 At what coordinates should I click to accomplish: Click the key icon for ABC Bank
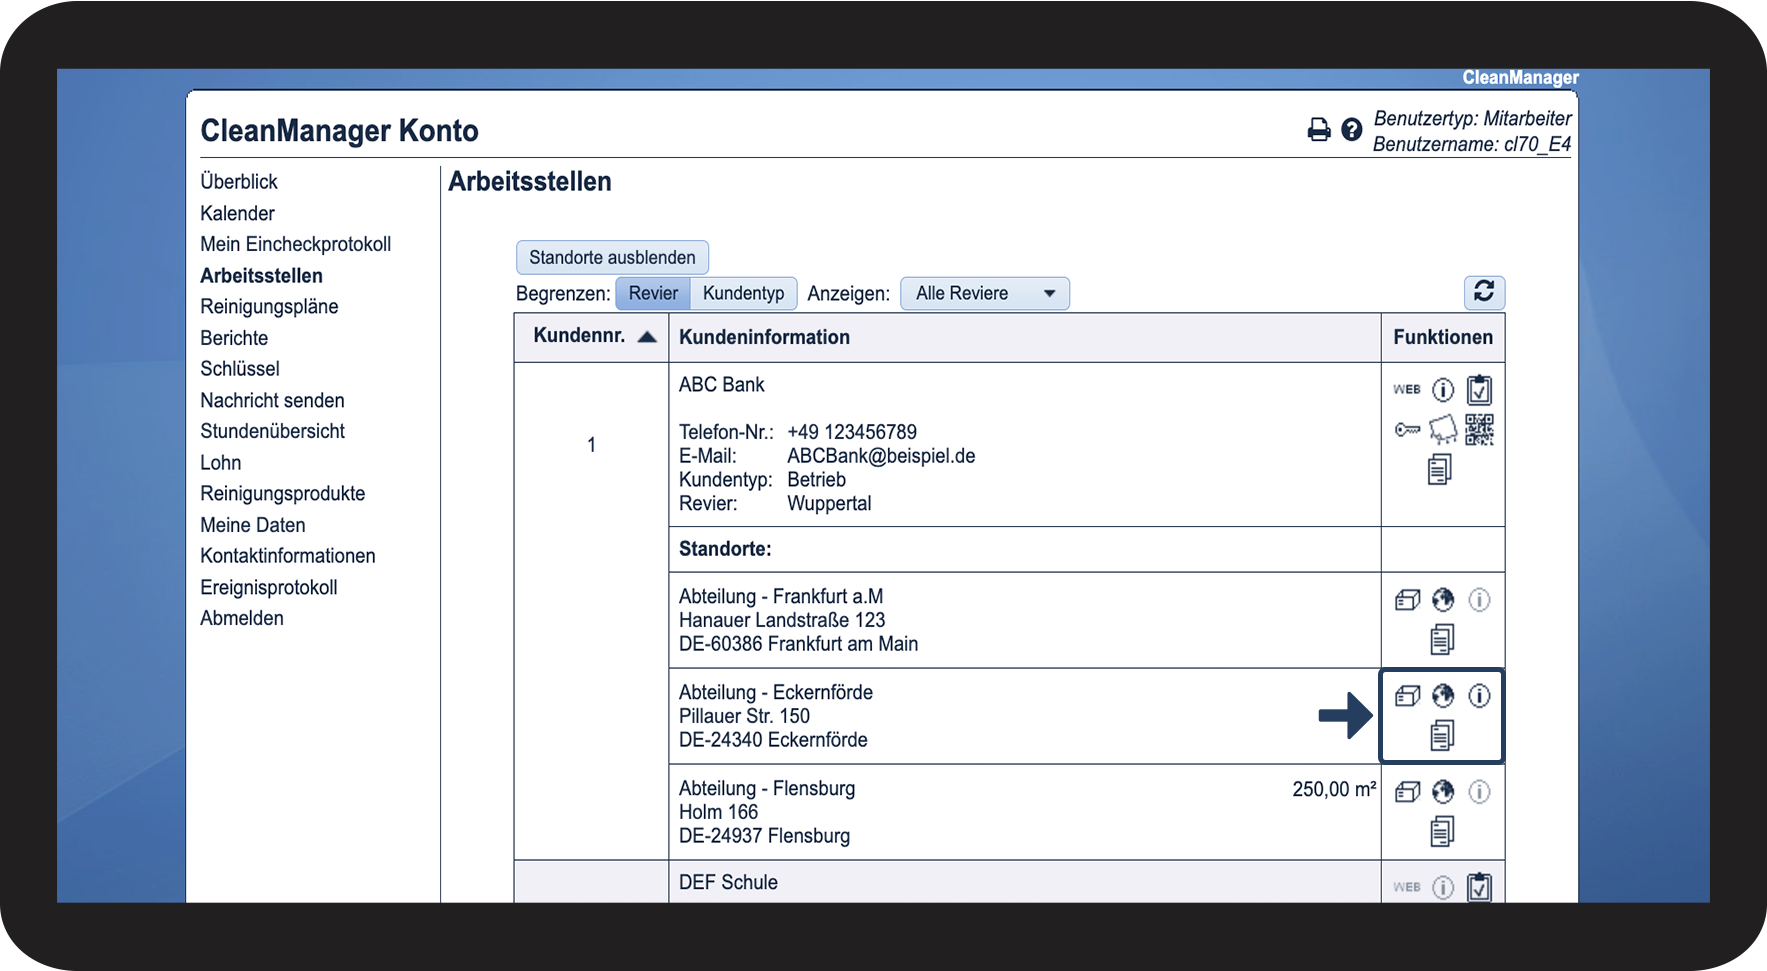(x=1407, y=430)
